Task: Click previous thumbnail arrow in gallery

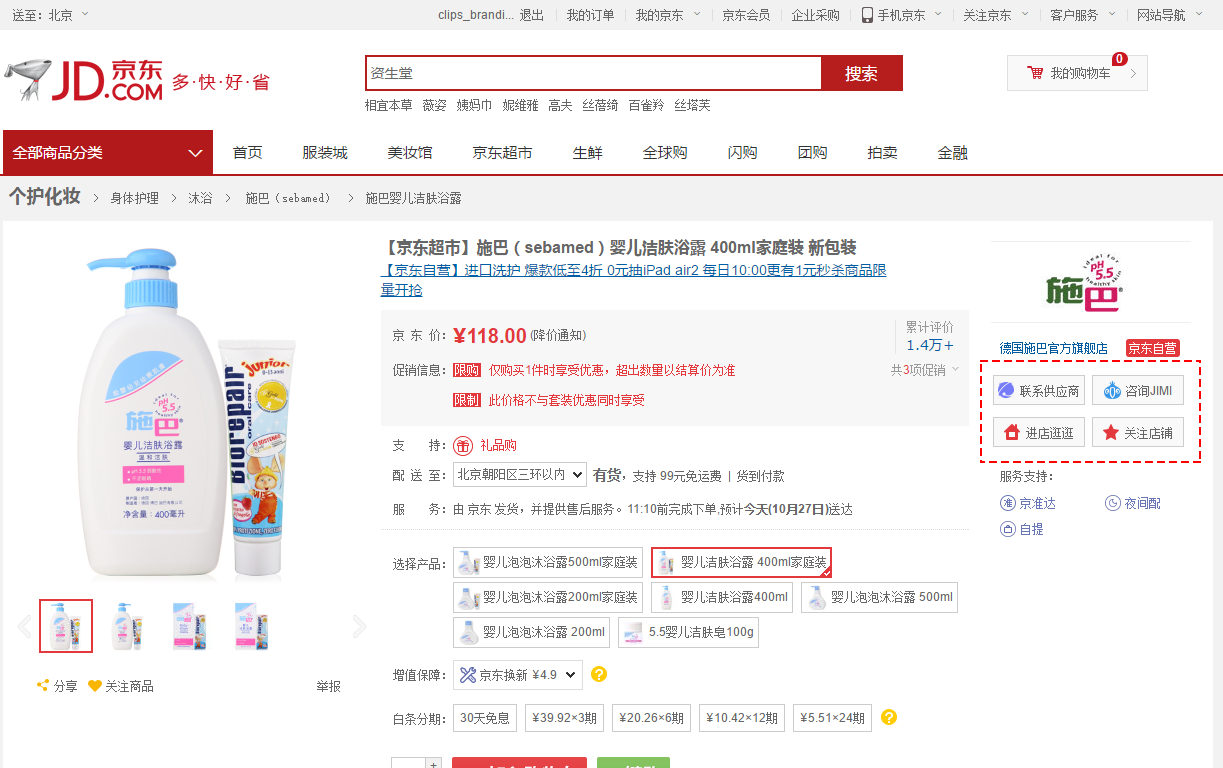Action: tap(25, 627)
